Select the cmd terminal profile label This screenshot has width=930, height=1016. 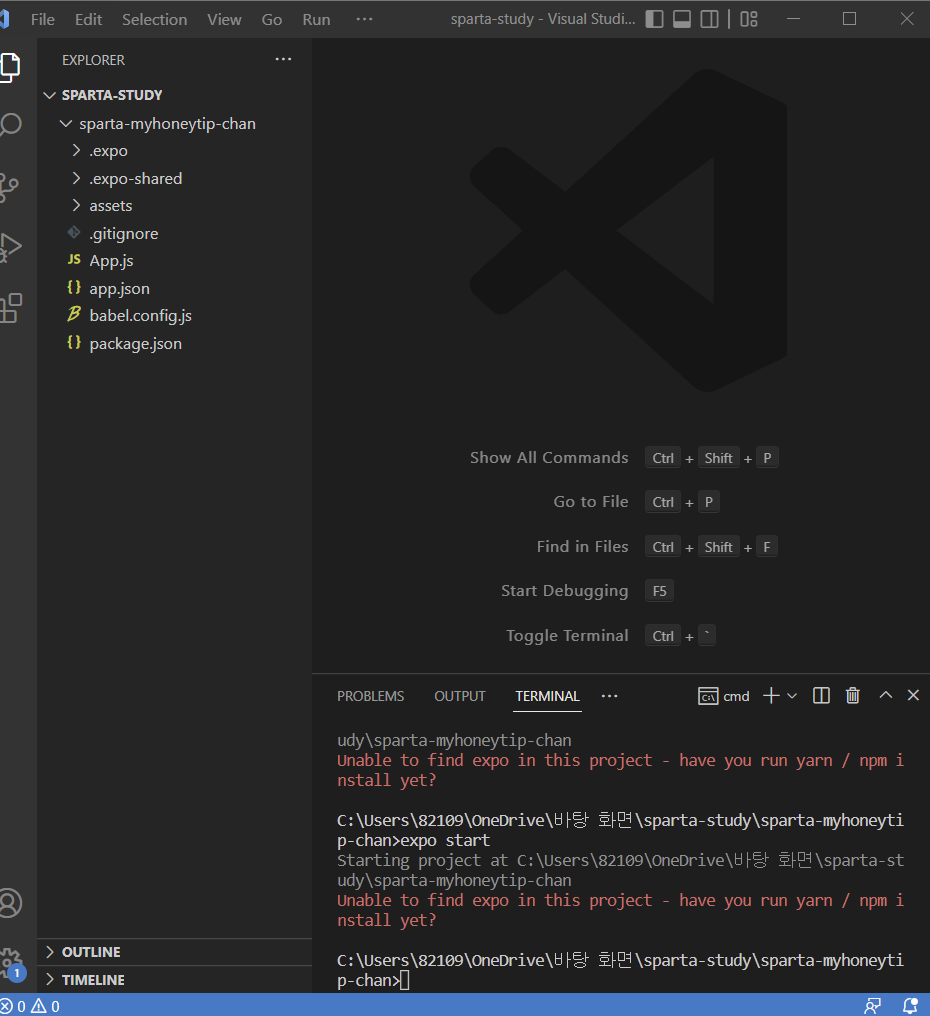click(x=724, y=696)
